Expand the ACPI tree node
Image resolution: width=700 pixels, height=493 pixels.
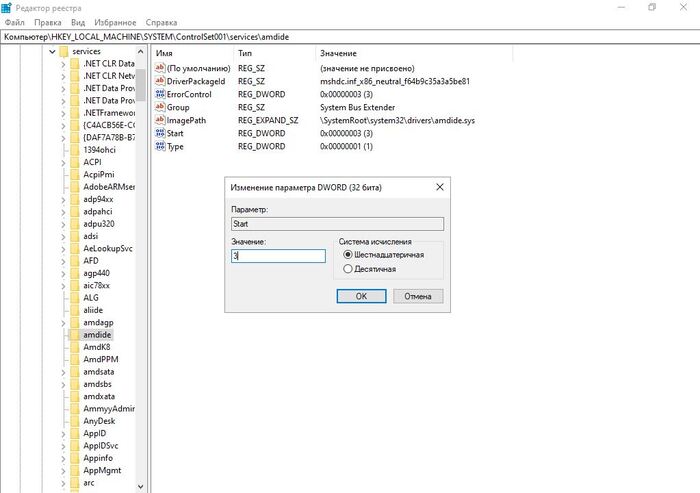(63, 162)
